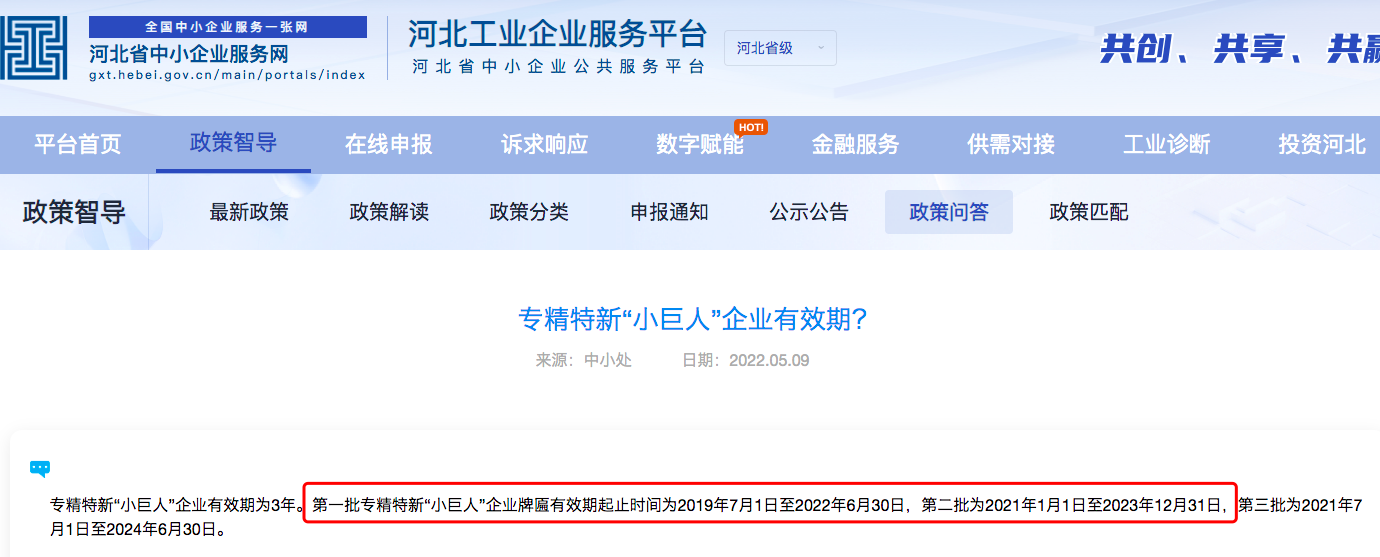Open 工业诊断 navigation item
1380x557 pixels.
[1166, 144]
